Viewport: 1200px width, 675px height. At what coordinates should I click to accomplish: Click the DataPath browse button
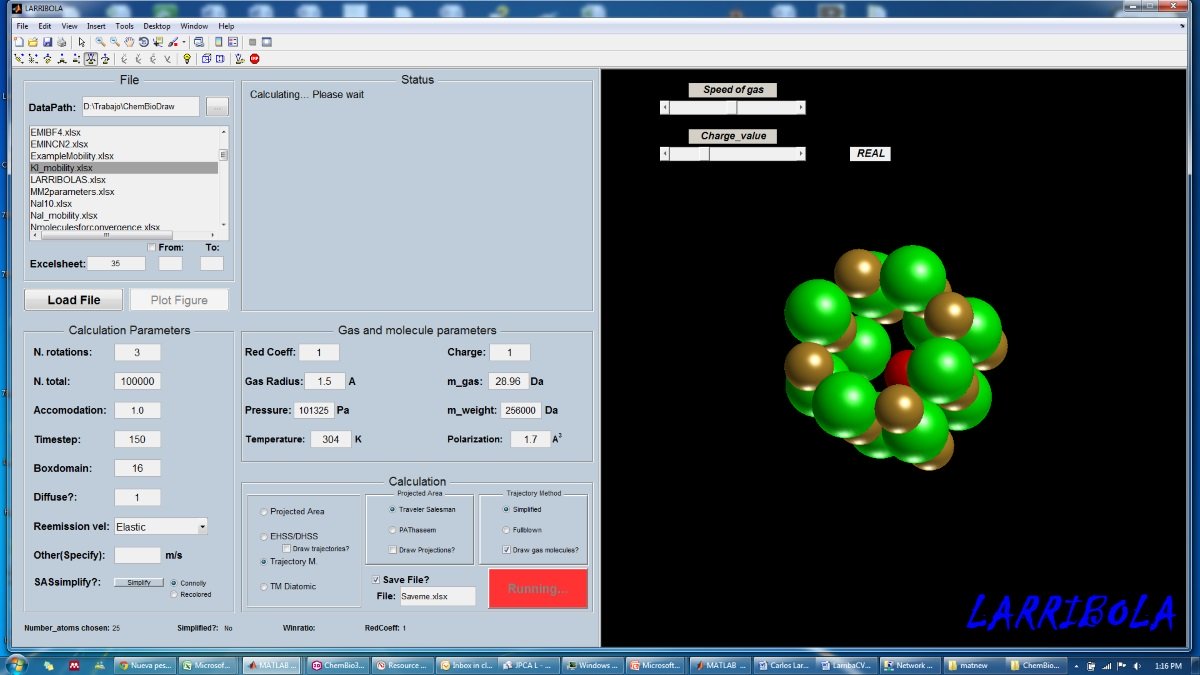click(x=218, y=106)
